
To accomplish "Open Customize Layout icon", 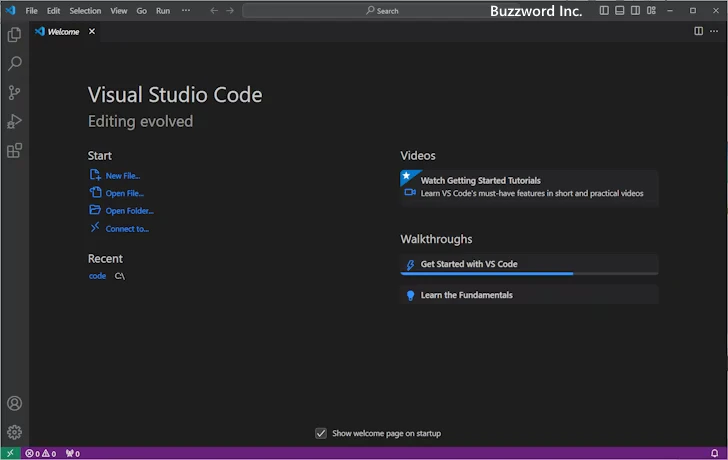I will coord(651,10).
